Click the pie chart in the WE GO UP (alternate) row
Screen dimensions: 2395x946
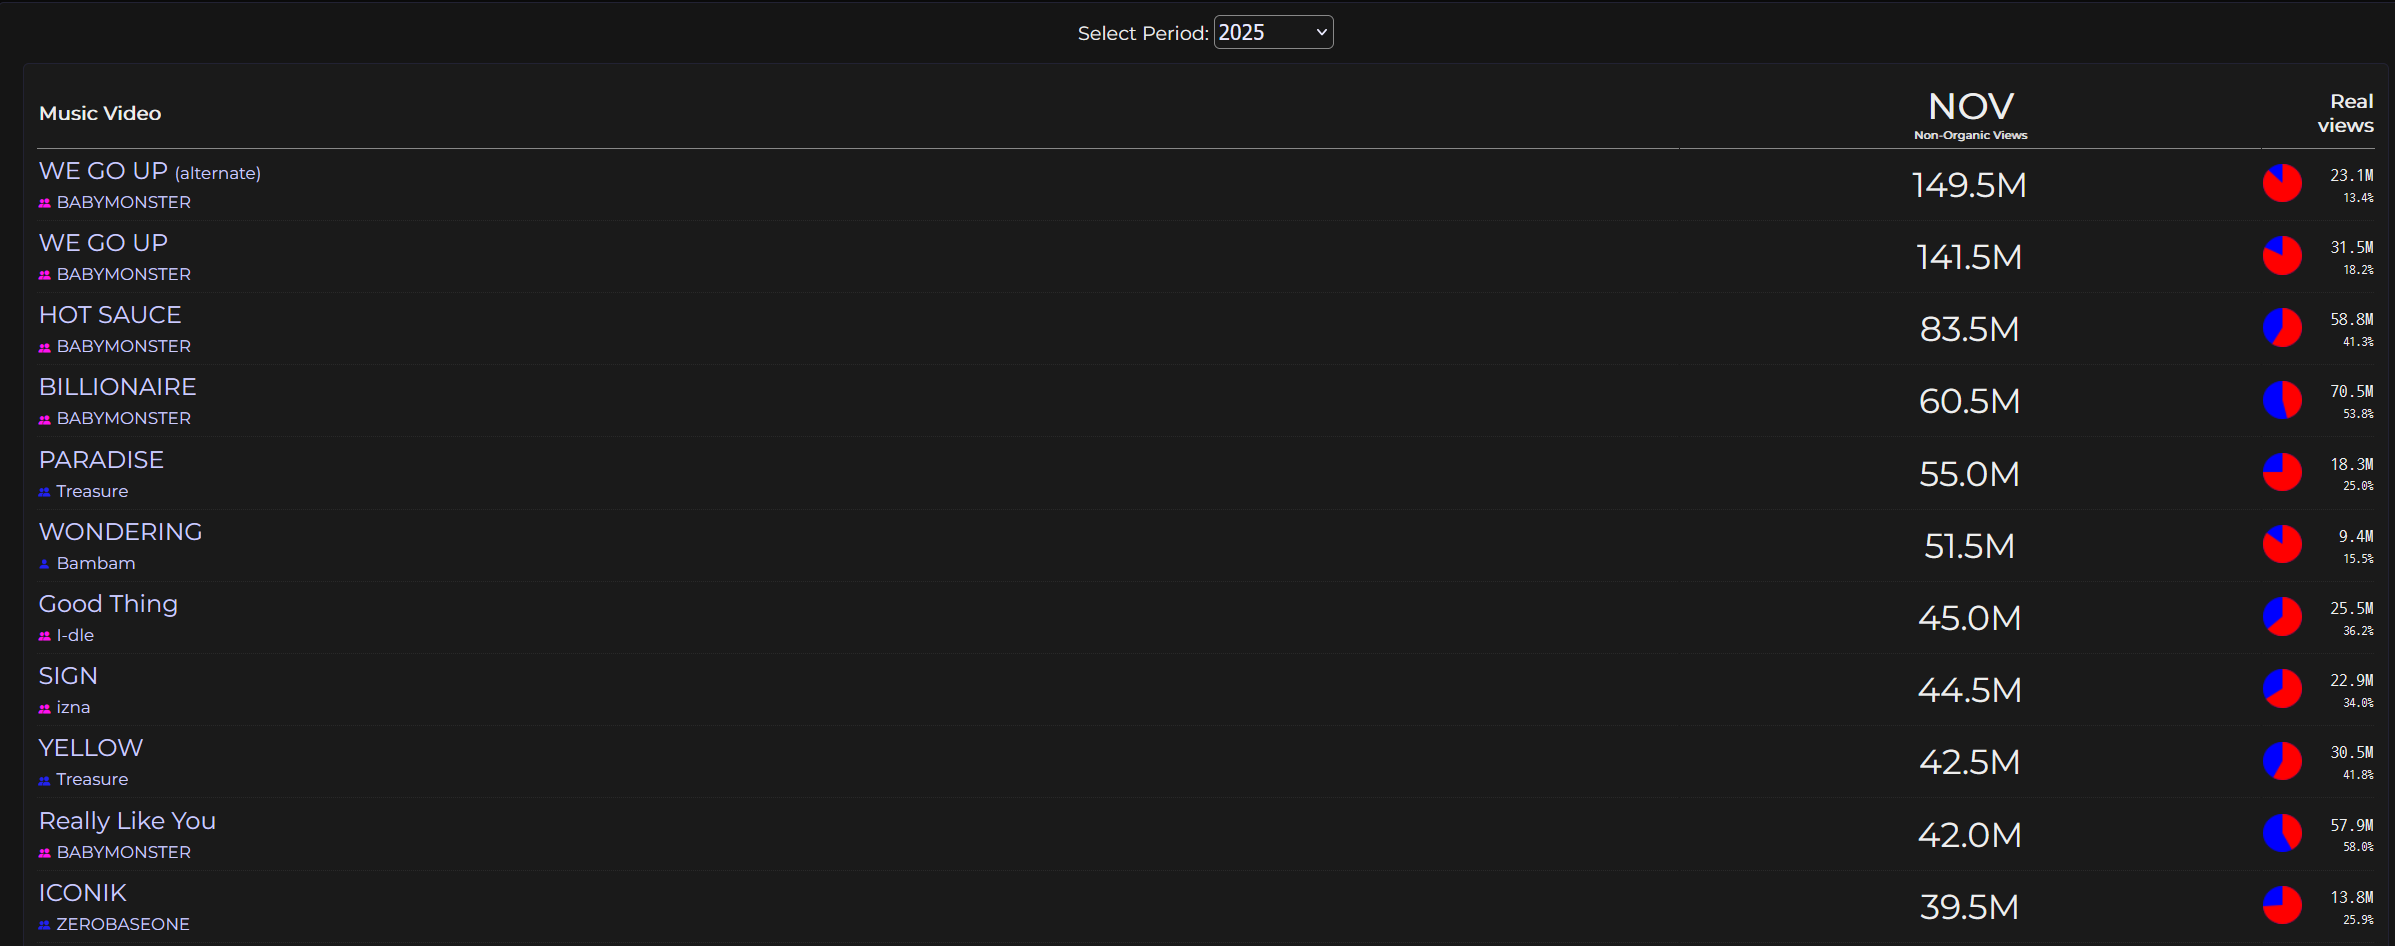pyautogui.click(x=2282, y=183)
